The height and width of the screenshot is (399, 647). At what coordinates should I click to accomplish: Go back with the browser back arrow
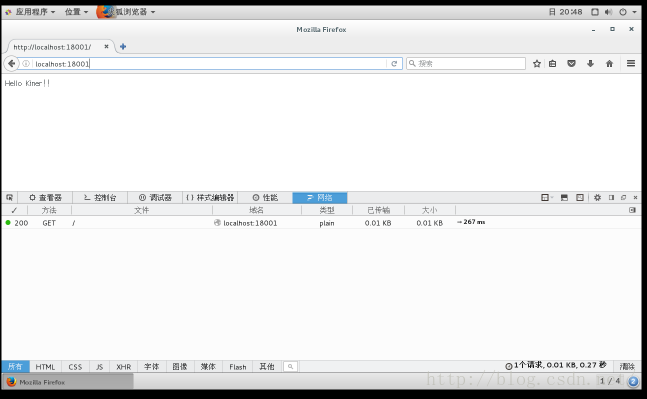[x=11, y=64]
